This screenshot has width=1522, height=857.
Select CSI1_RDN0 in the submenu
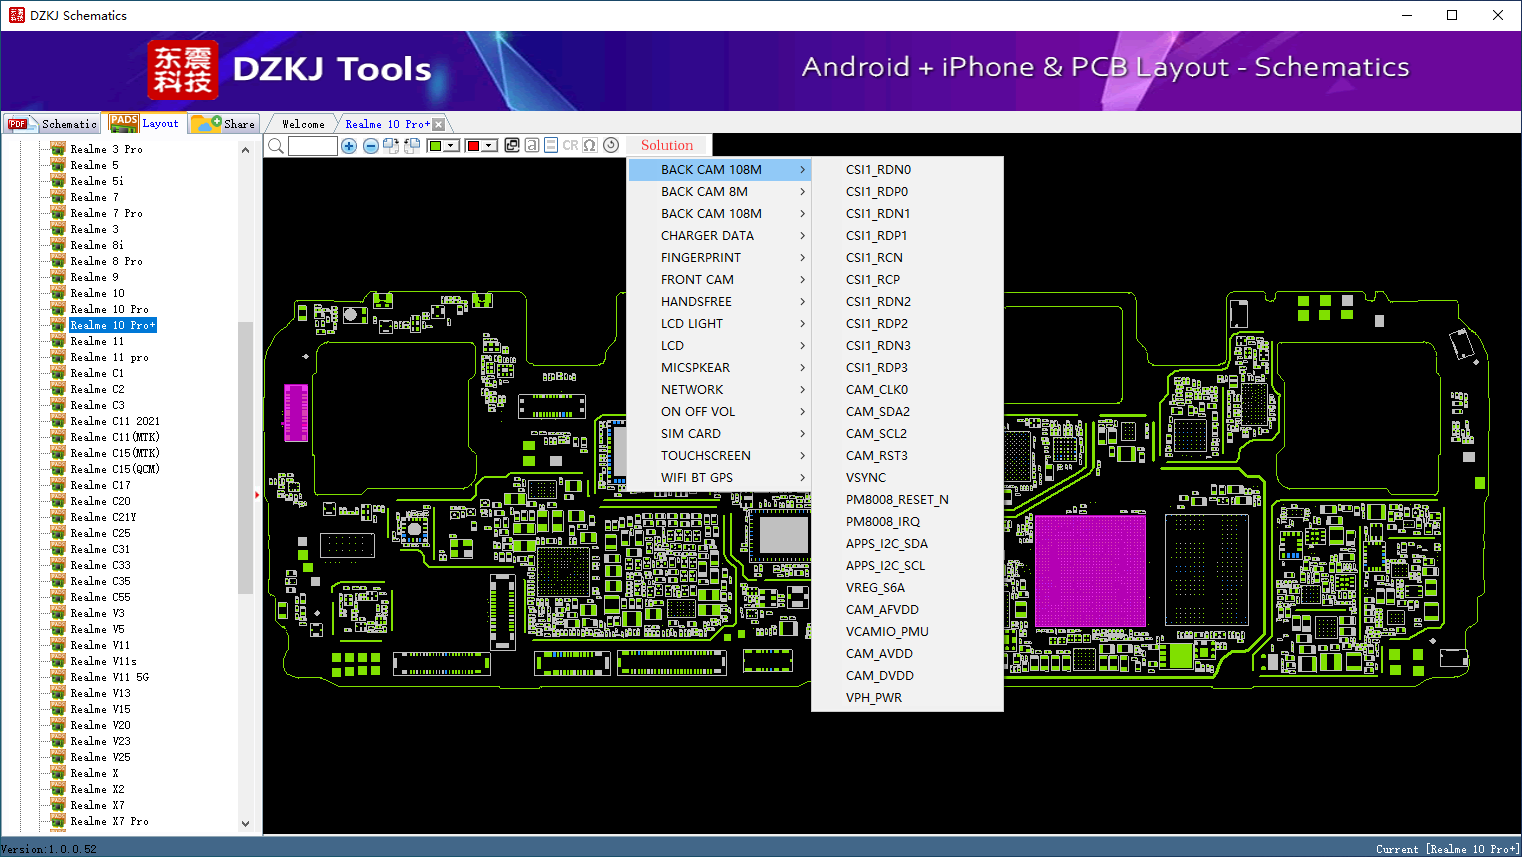click(x=907, y=170)
